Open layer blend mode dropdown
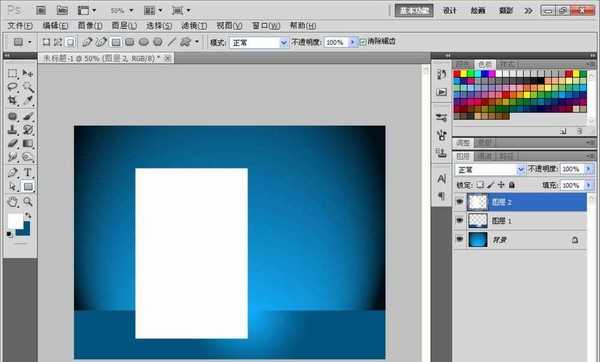 (x=490, y=169)
